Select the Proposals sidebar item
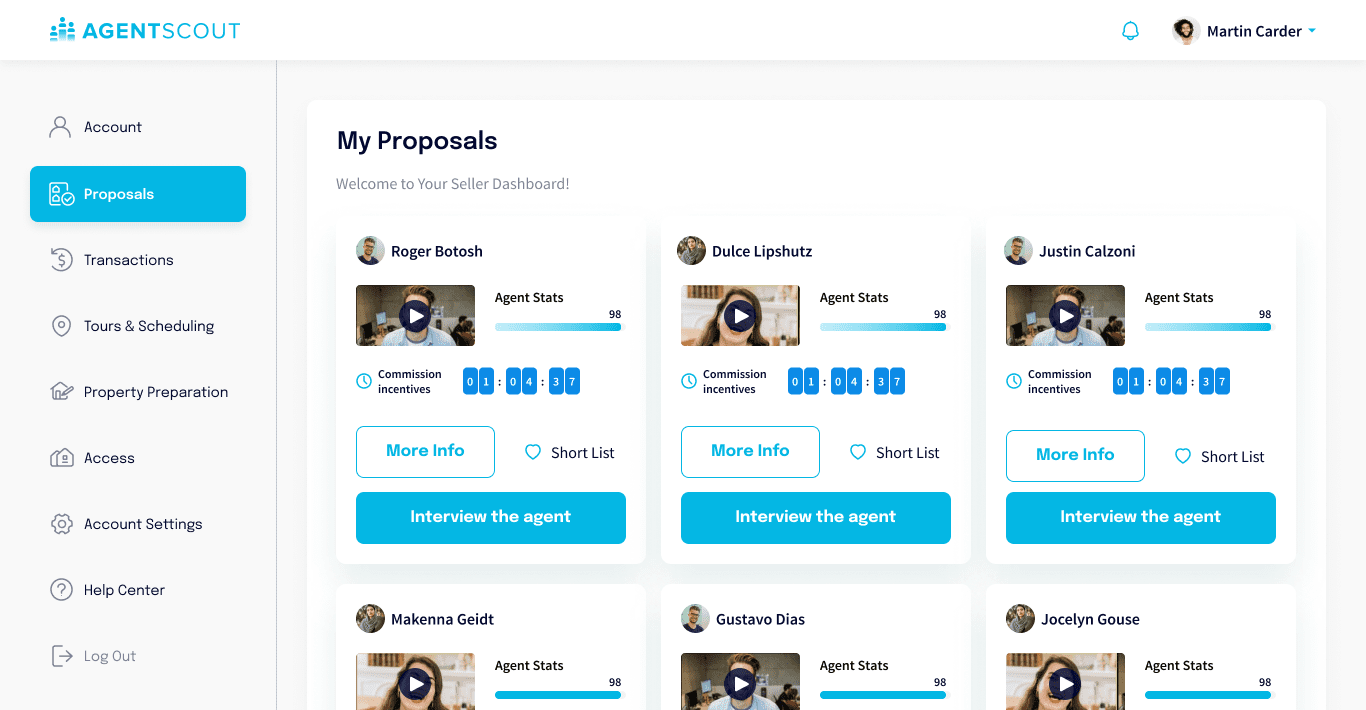 [x=138, y=194]
